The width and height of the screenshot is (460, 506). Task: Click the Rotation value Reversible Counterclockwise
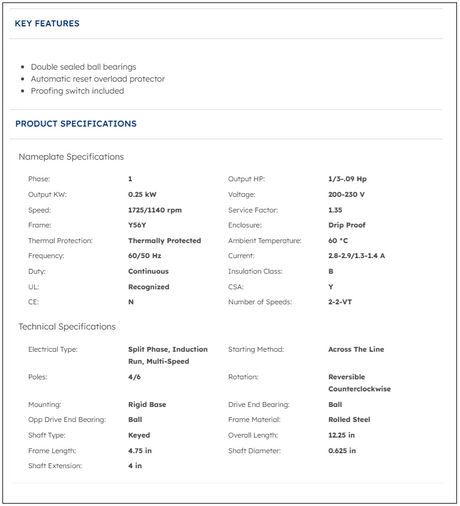tap(359, 383)
